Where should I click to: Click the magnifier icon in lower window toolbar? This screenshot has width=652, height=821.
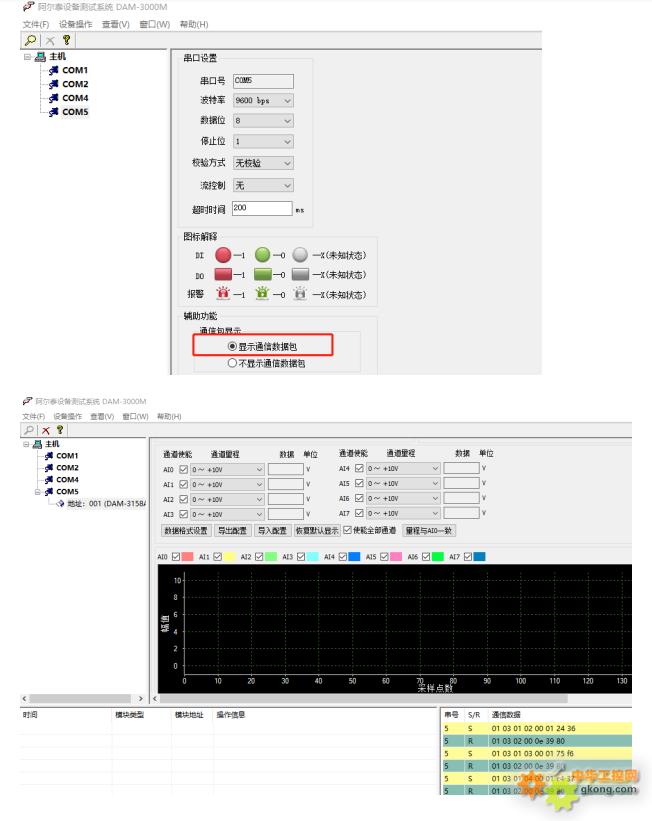click(29, 430)
